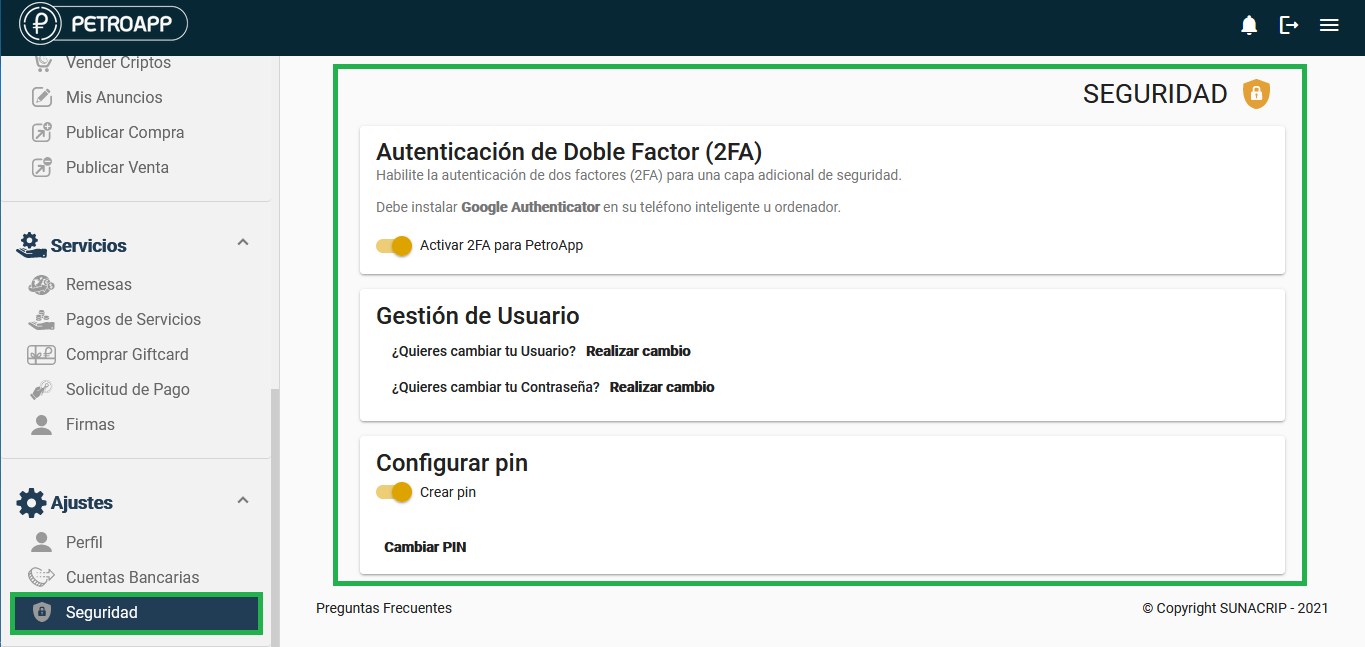Open Pagos de Servicios menu item

[x=133, y=319]
